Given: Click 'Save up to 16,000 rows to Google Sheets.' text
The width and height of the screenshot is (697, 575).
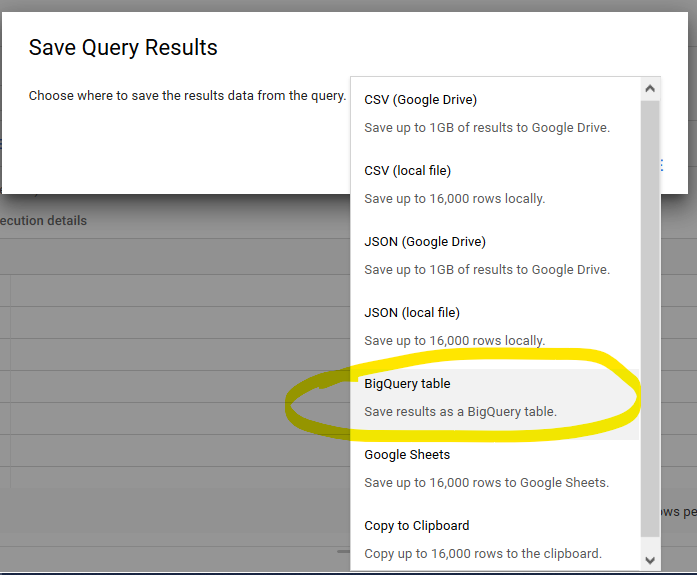Looking at the screenshot, I should 487,483.
